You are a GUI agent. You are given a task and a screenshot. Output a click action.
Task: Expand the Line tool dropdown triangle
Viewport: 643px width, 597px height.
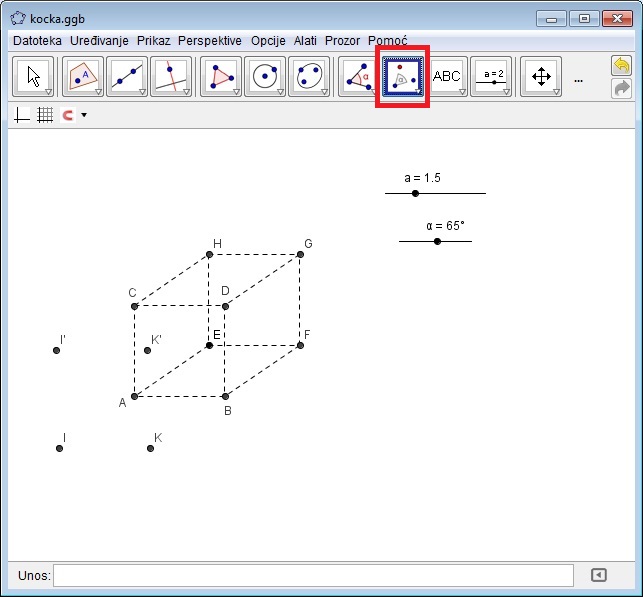click(x=142, y=92)
